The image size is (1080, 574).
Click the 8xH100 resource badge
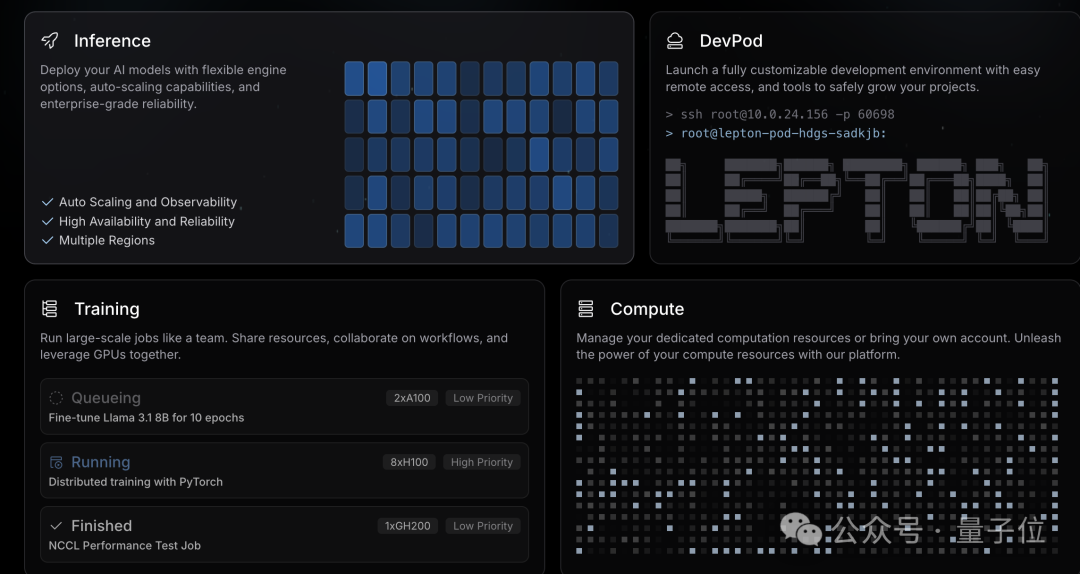pyautogui.click(x=409, y=462)
